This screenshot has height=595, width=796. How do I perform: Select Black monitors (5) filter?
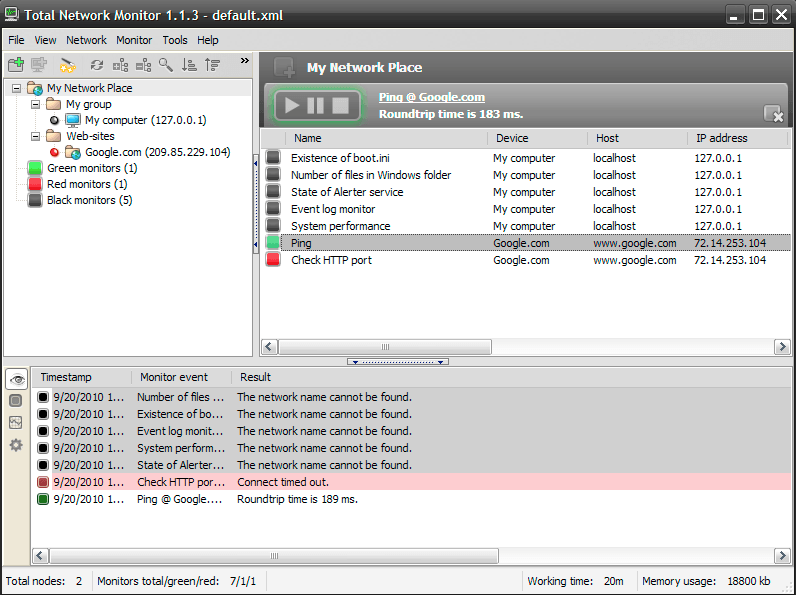click(x=89, y=201)
